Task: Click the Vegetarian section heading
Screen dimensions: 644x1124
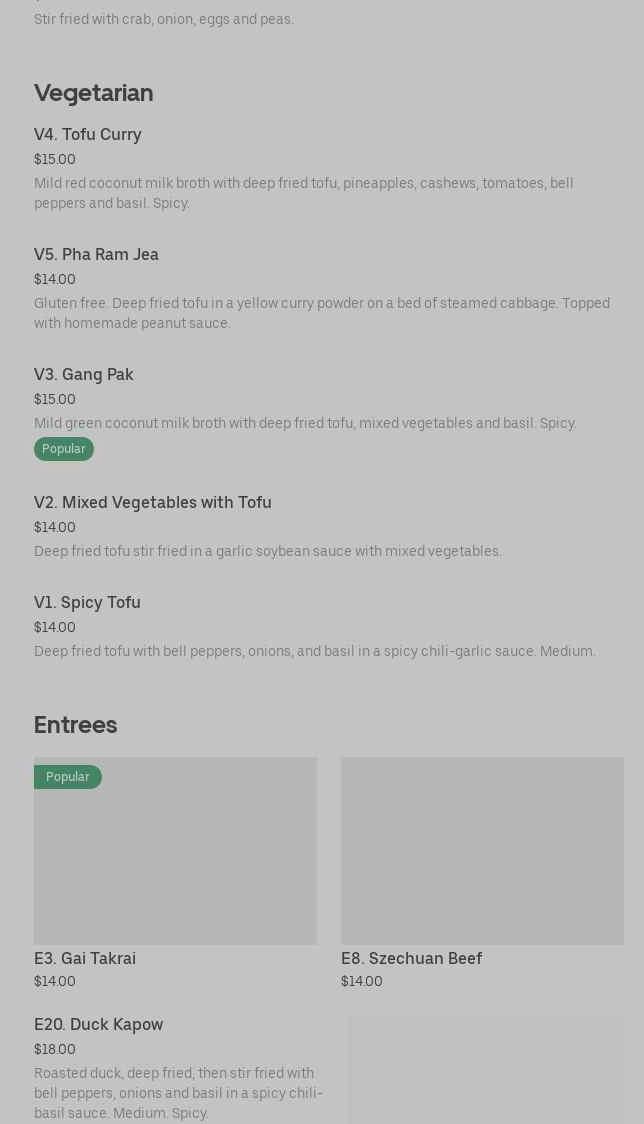Action: (x=94, y=93)
